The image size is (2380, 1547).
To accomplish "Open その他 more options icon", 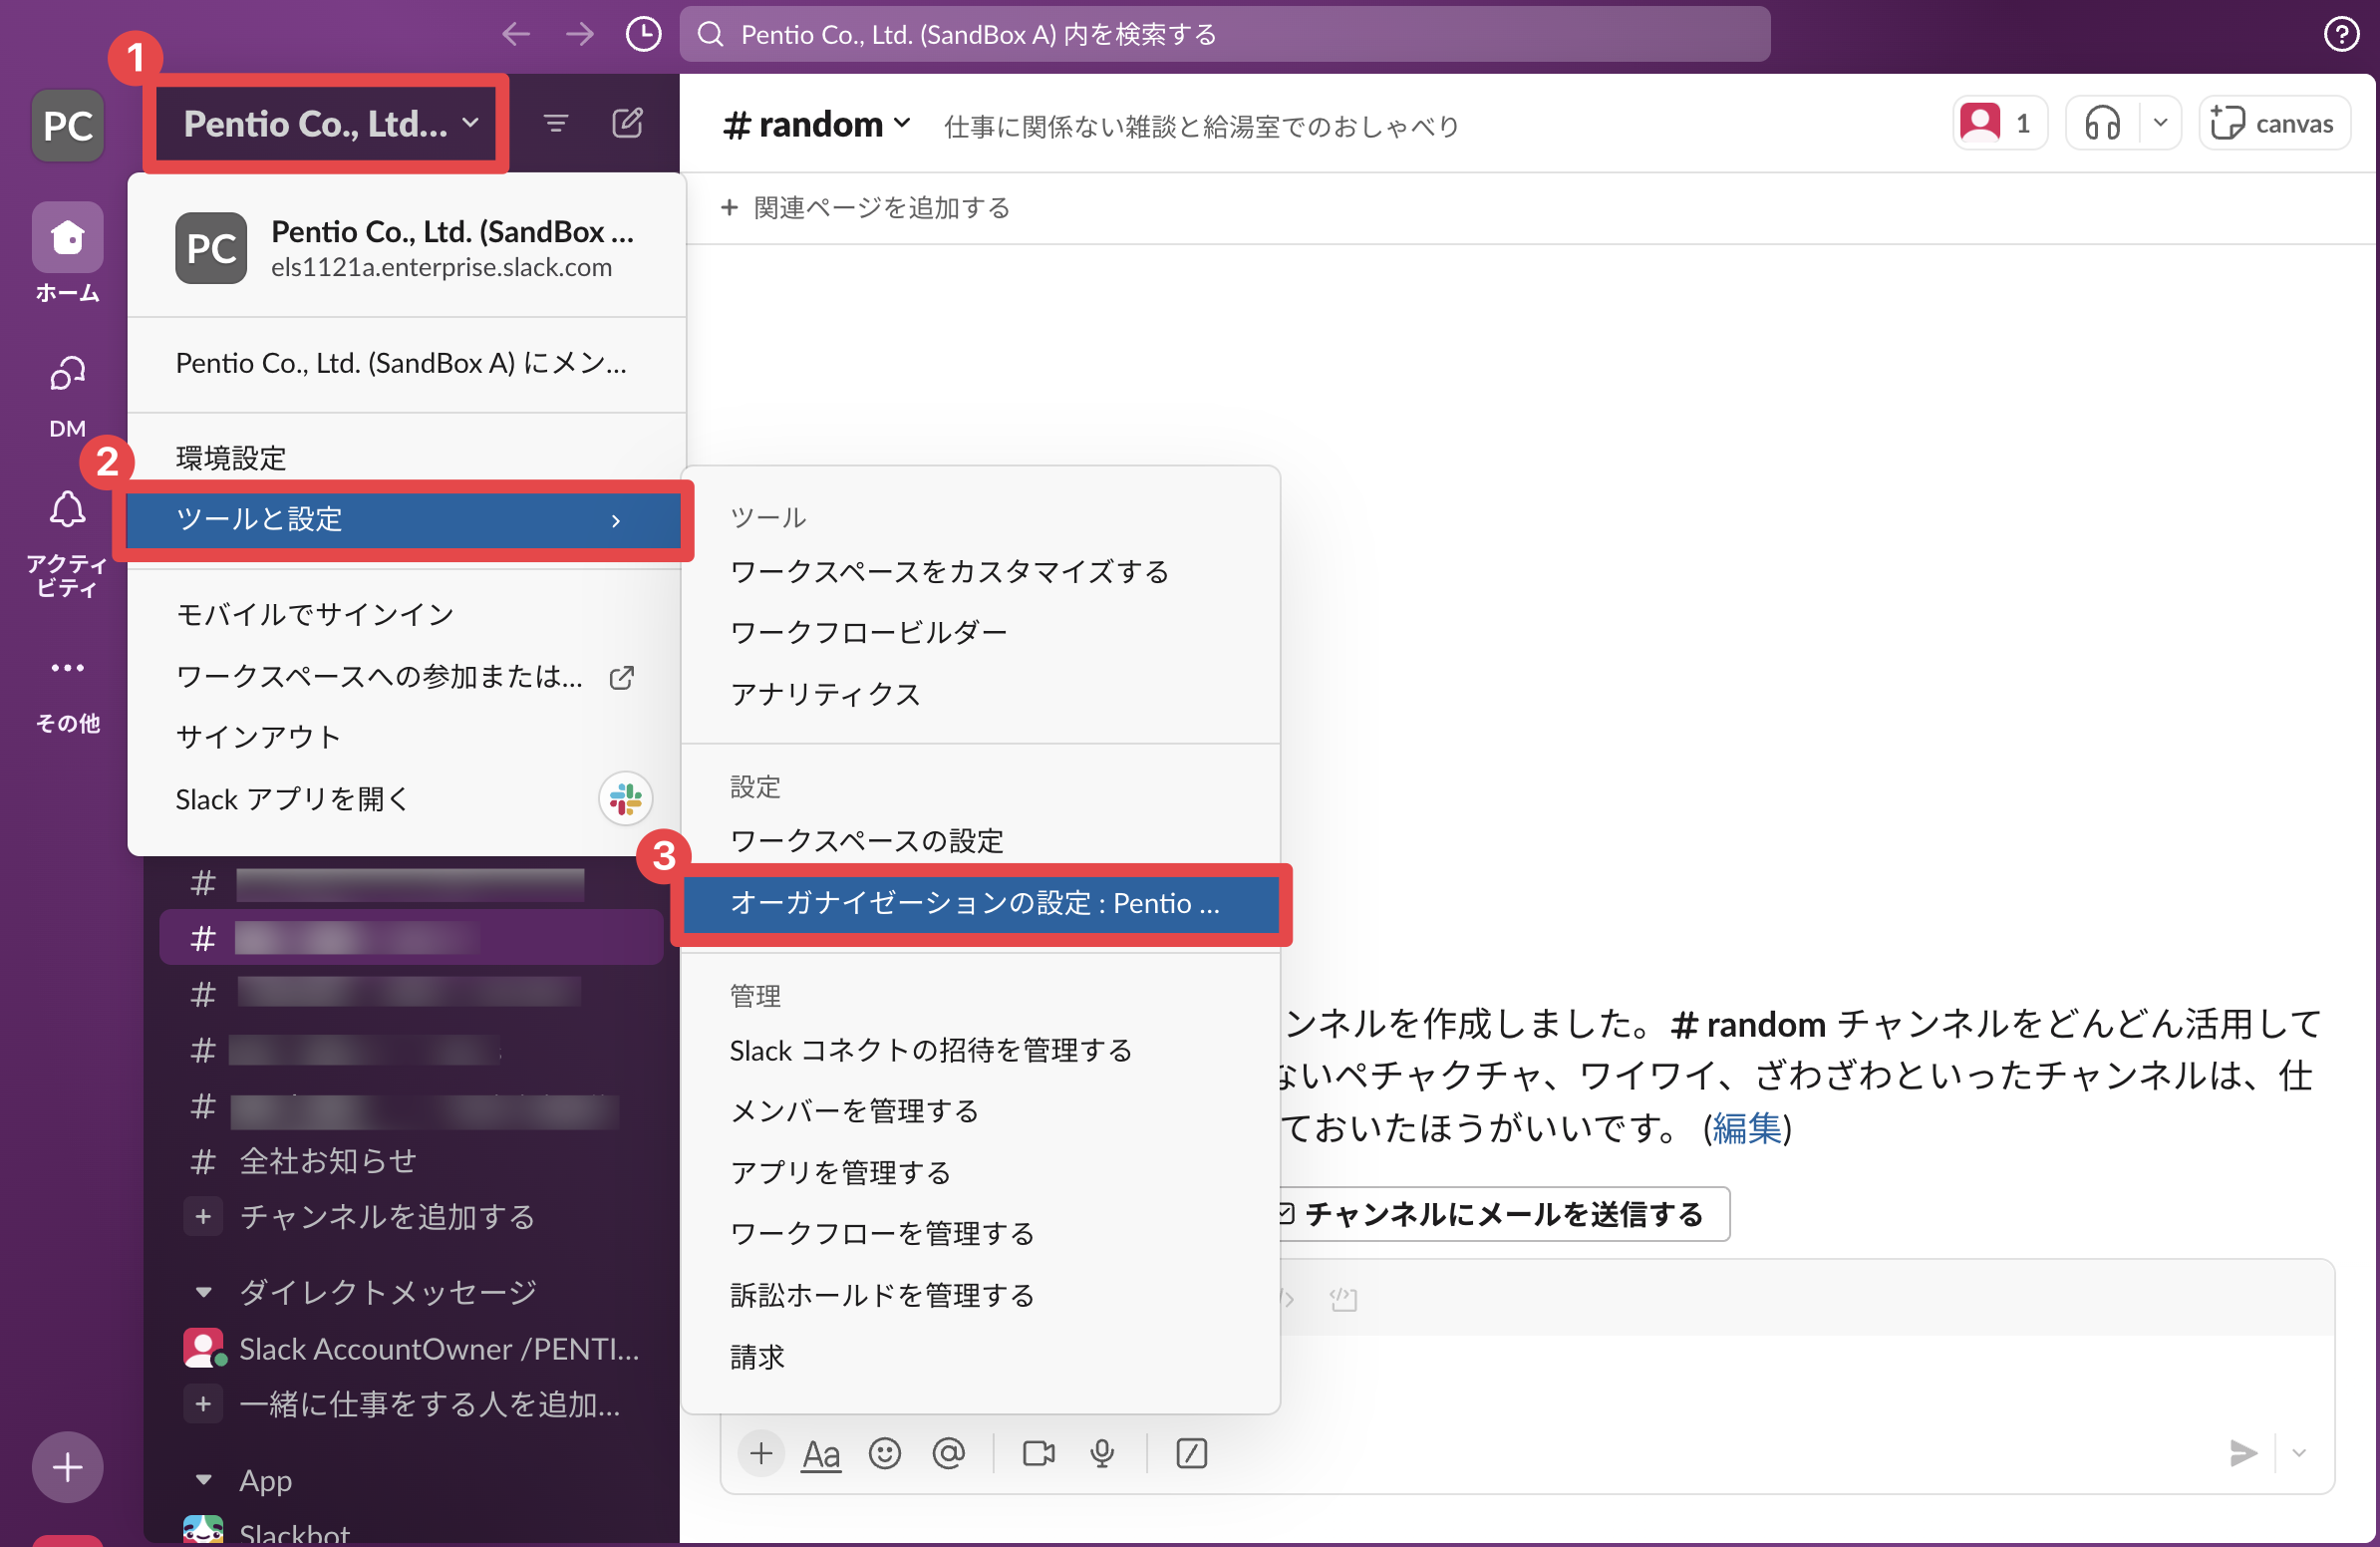I will pos(67,667).
